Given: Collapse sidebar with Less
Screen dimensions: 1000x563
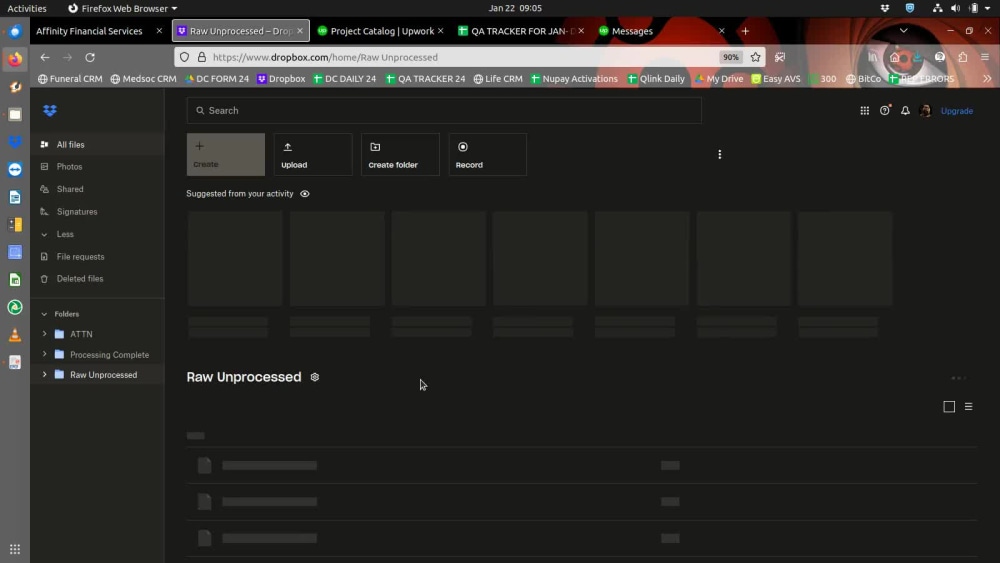Looking at the screenshot, I should click(65, 234).
